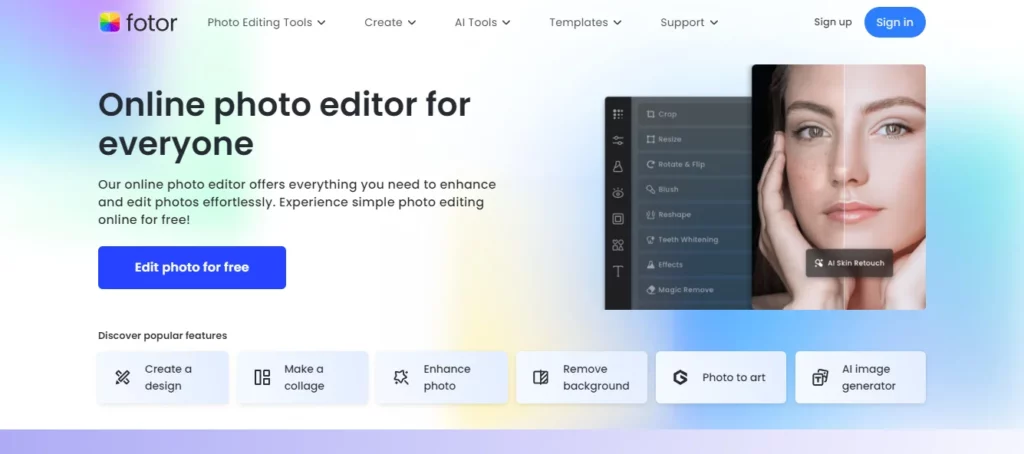
Task: Click the Rotate & Flip icon in preview panel
Action: click(650, 165)
